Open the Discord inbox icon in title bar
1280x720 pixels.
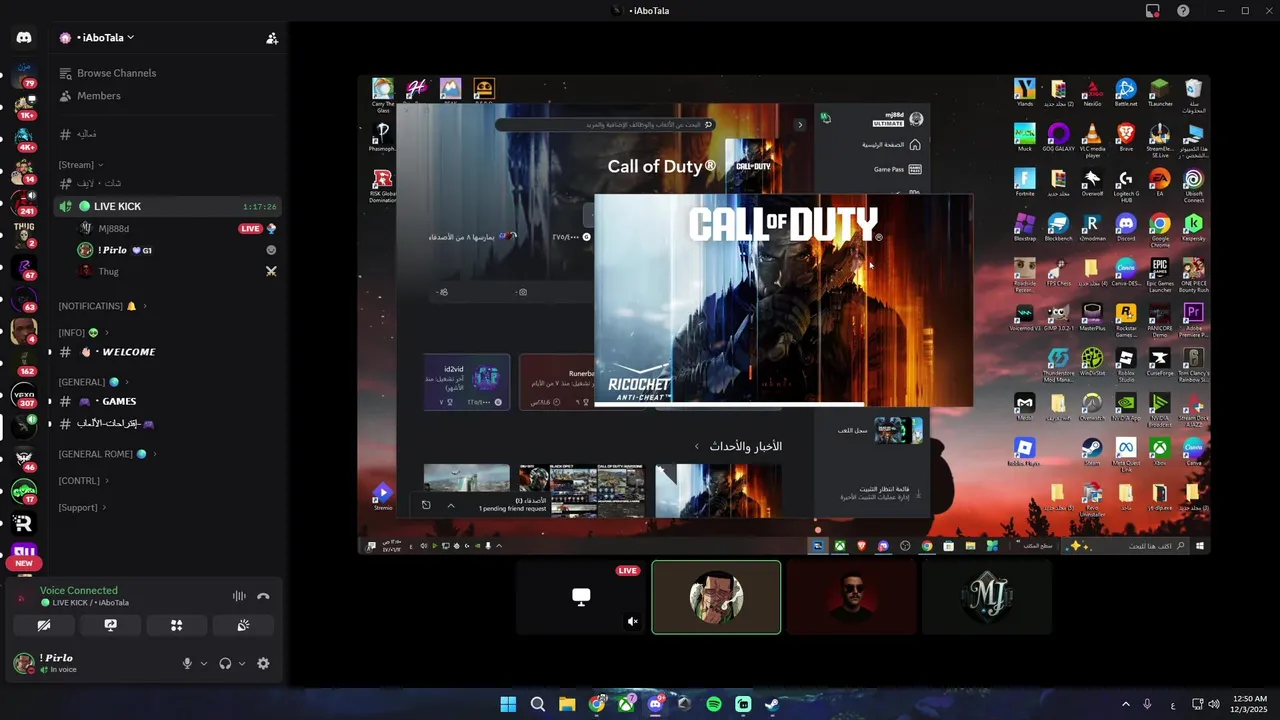[x=1153, y=10]
